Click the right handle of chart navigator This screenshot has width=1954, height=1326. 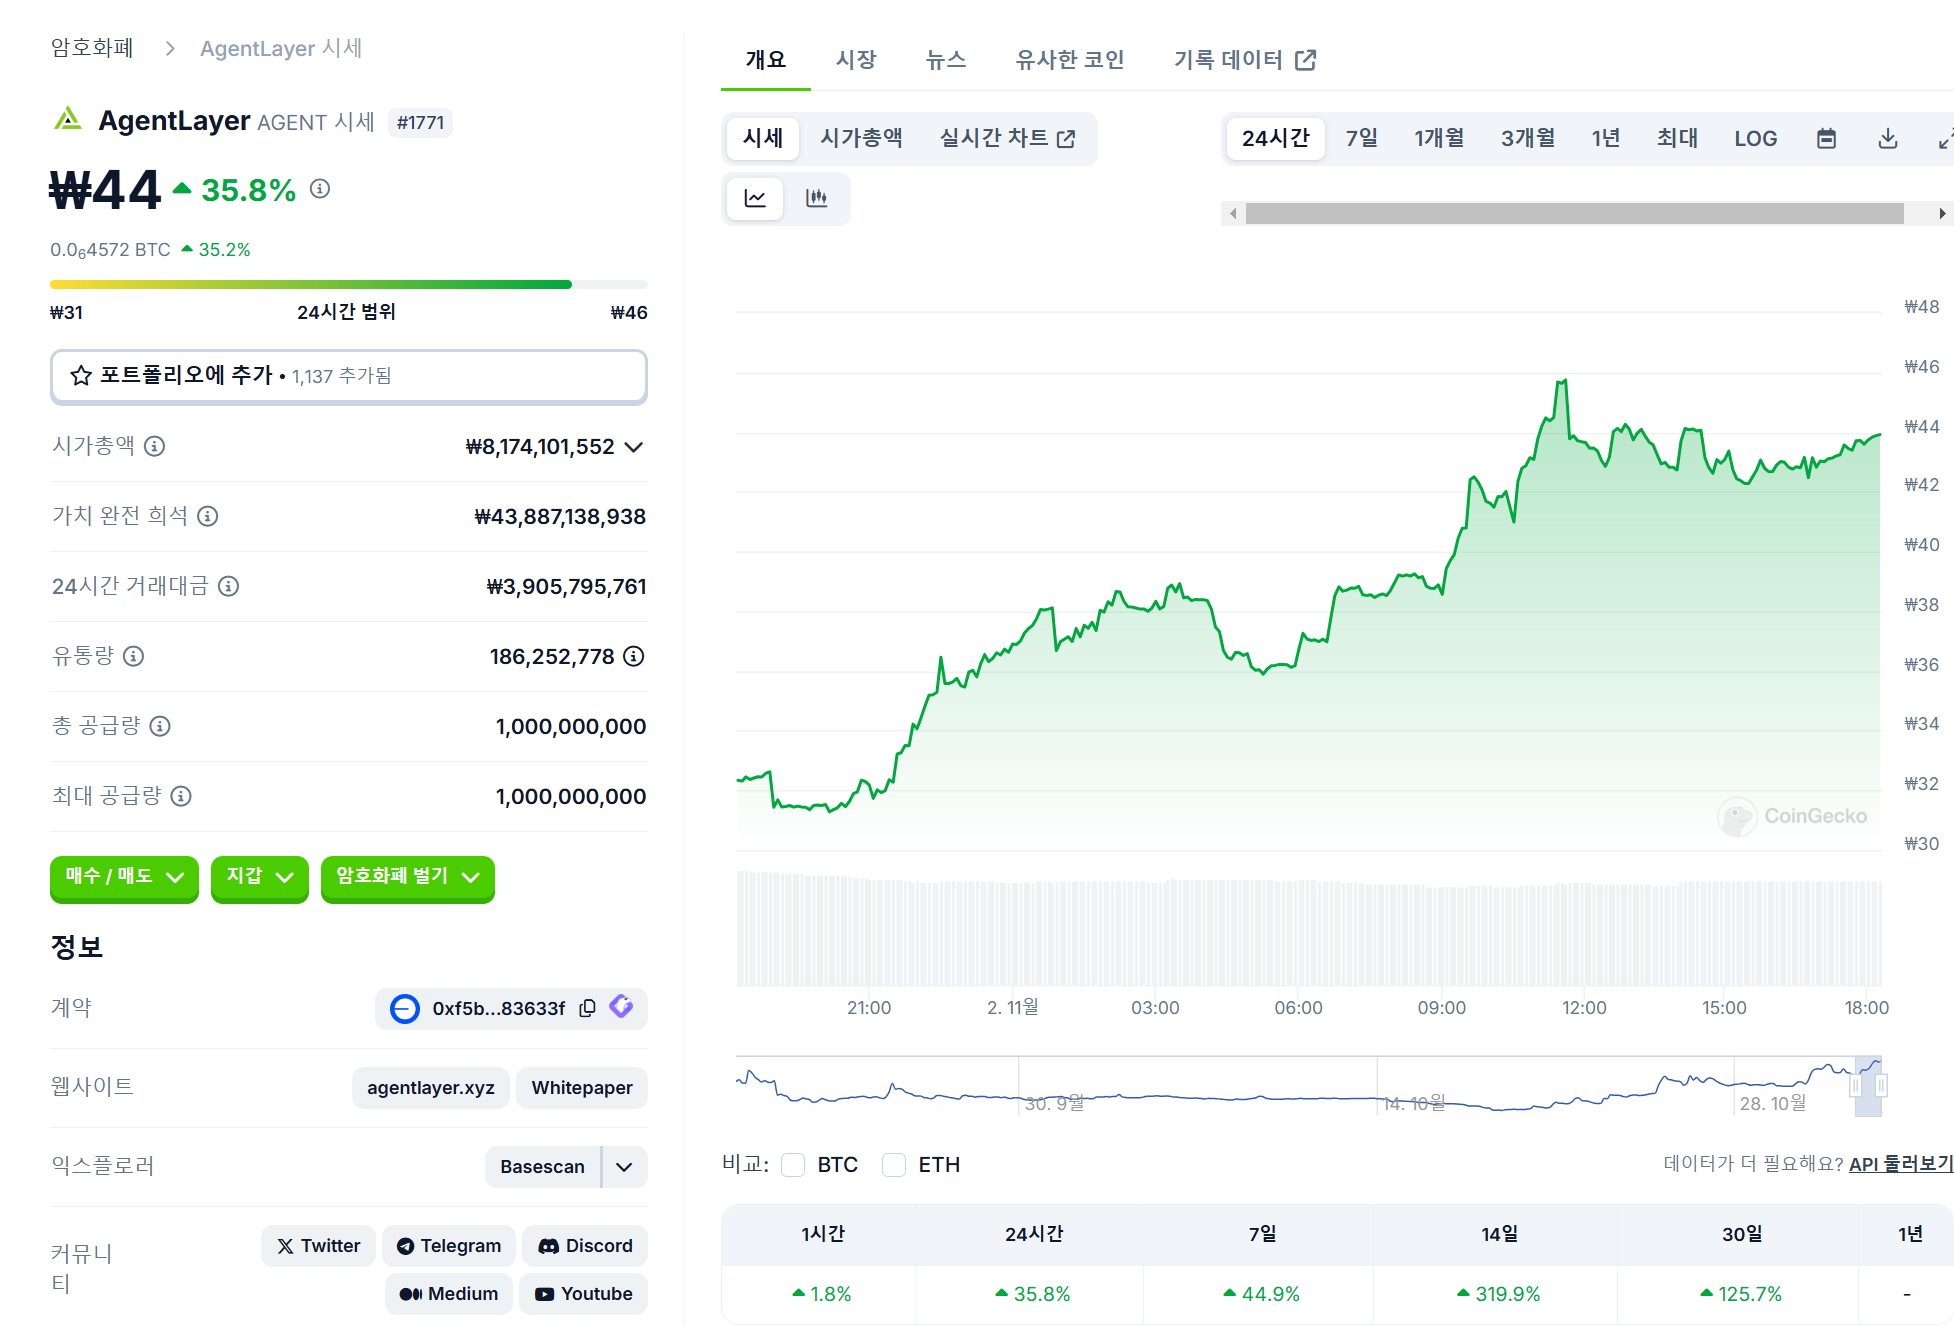(1881, 1086)
